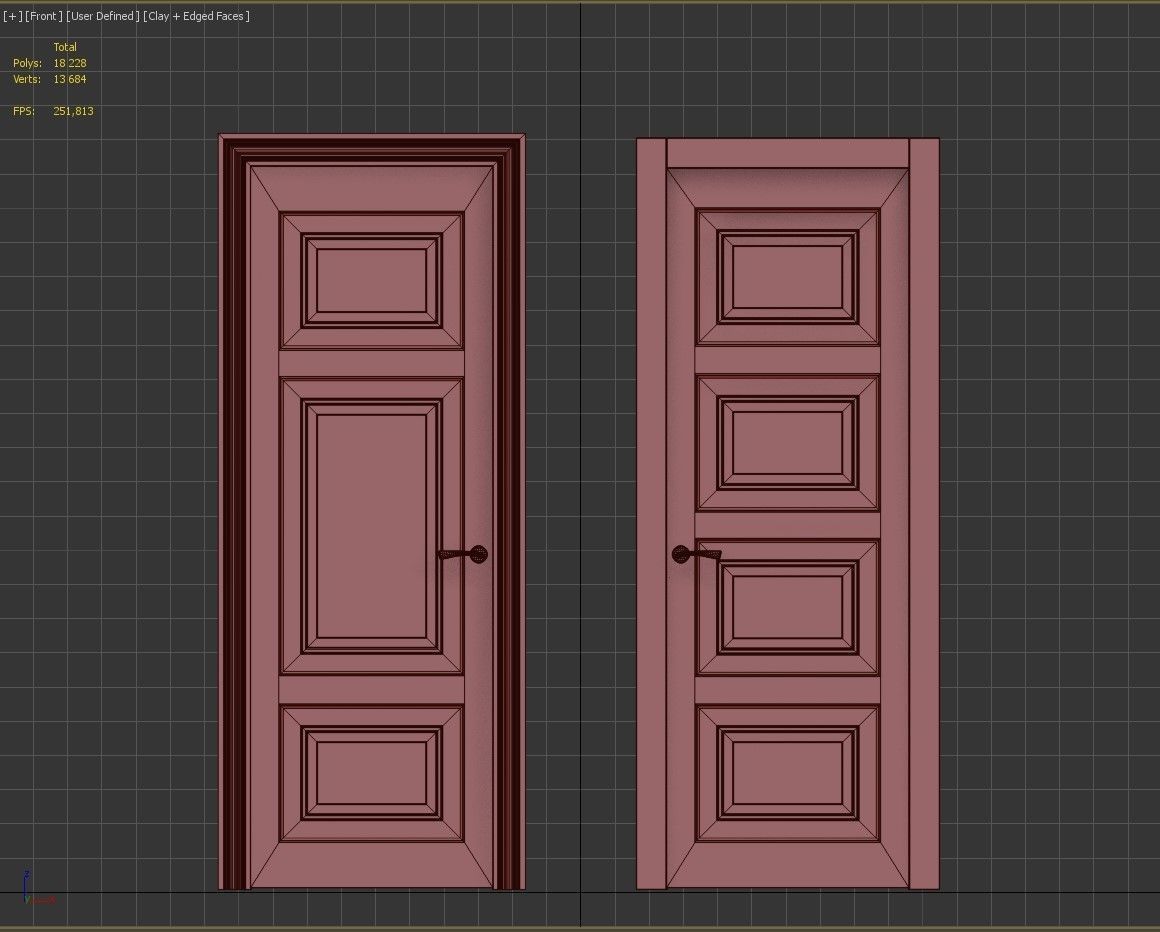
Task: Select the right door's top header board
Action: click(788, 153)
